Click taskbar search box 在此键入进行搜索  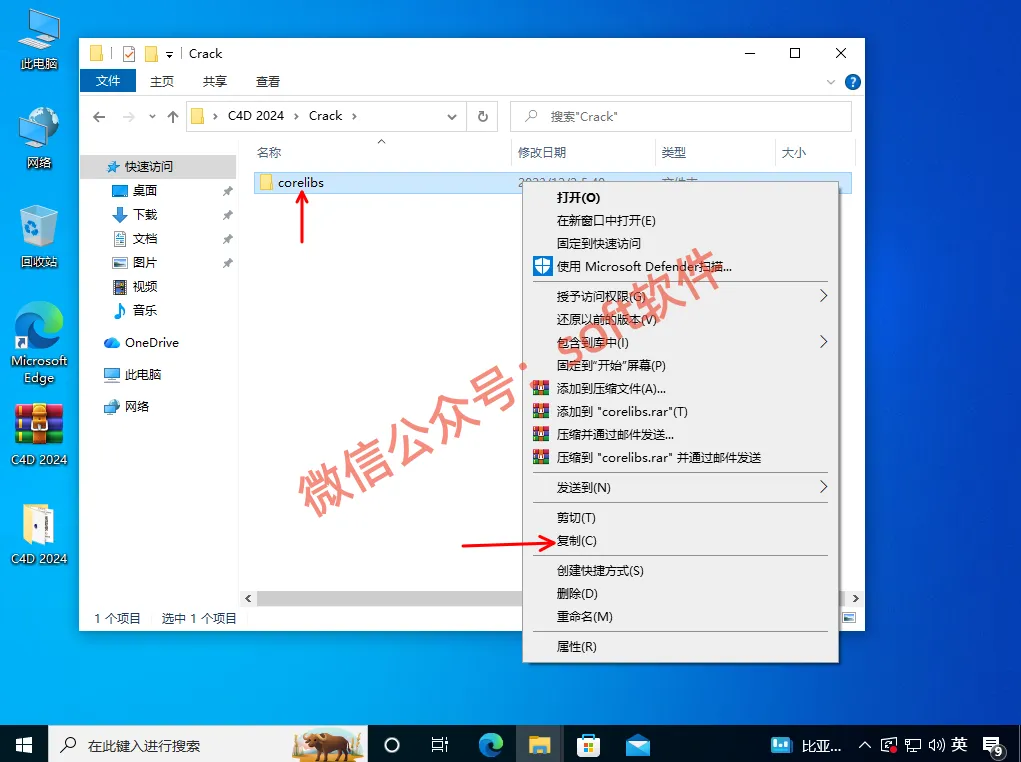[x=207, y=744]
